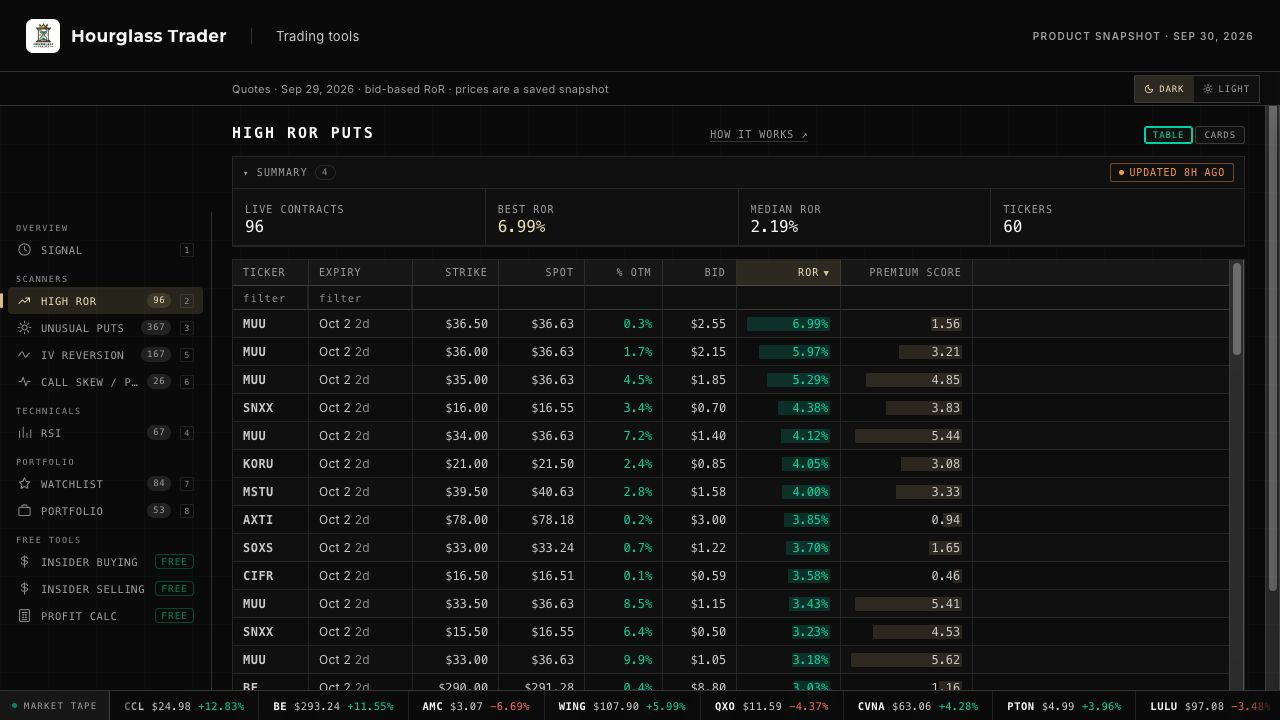Click the FREE badge beside Profit Calc
The height and width of the screenshot is (720, 1280).
point(174,616)
